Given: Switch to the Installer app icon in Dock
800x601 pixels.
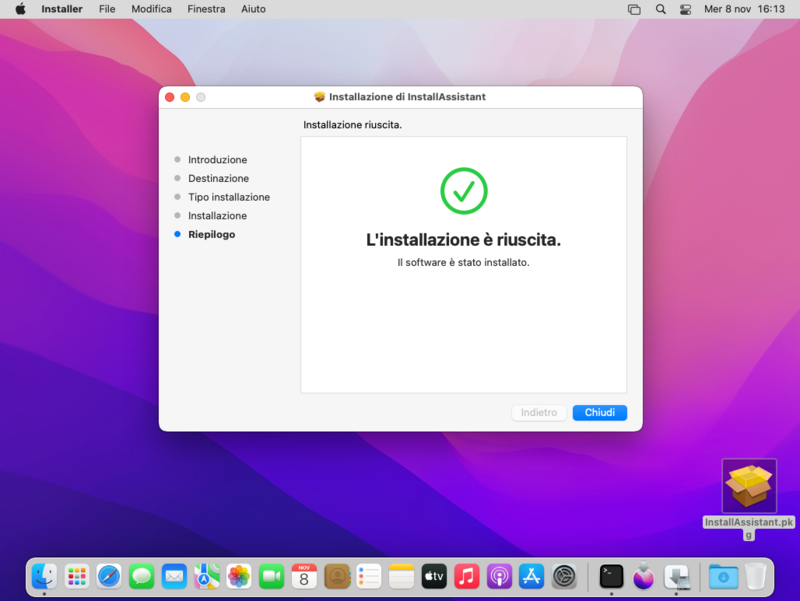Looking at the screenshot, I should [x=677, y=577].
